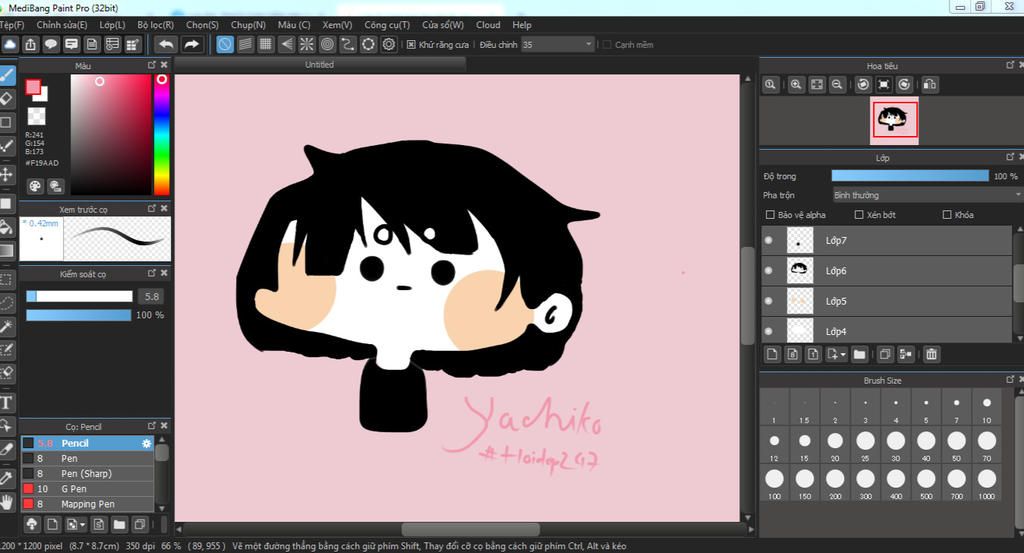Hide the Lớp7 layer
1024x553 pixels.
pyautogui.click(x=769, y=240)
